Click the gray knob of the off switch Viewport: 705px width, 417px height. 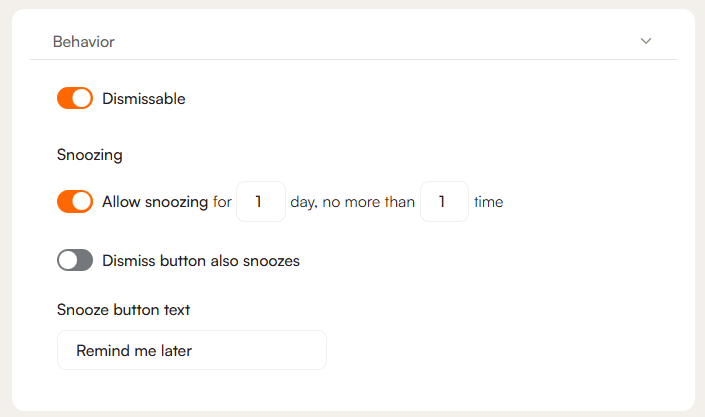[67, 261]
